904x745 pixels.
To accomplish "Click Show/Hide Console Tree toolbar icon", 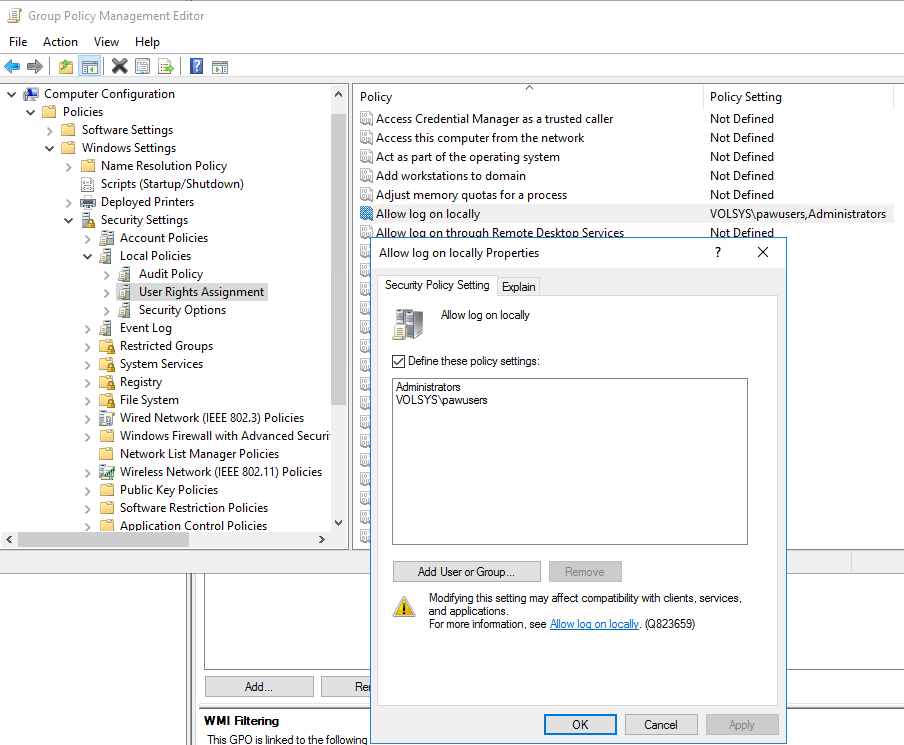I will [90, 66].
